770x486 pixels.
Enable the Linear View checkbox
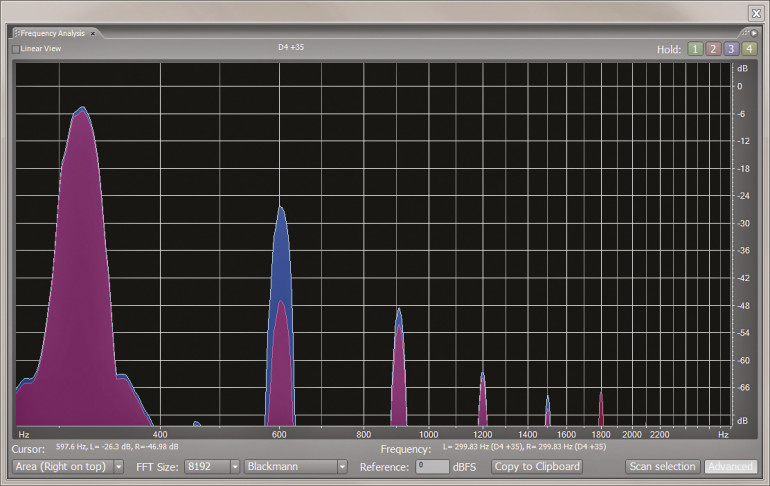click(16, 48)
